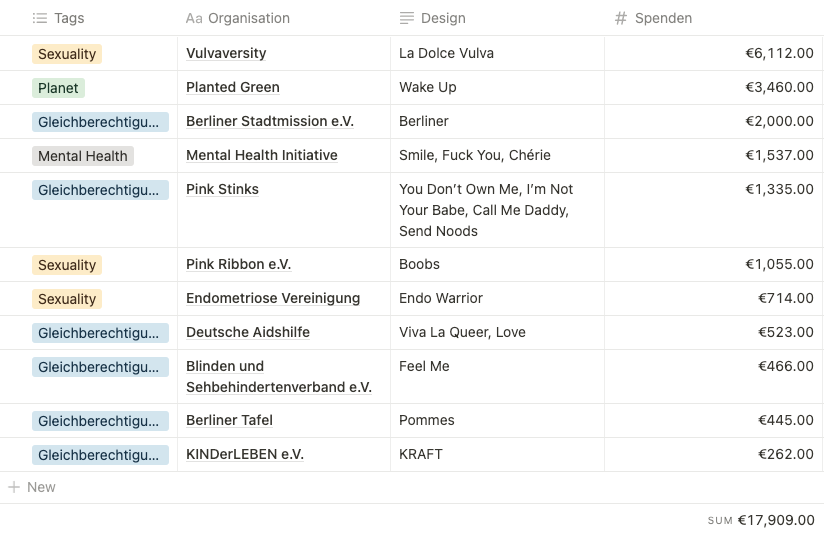Viewport: 824px width, 536px height.
Task: Open the Planted Green entry
Action: pyautogui.click(x=233, y=87)
